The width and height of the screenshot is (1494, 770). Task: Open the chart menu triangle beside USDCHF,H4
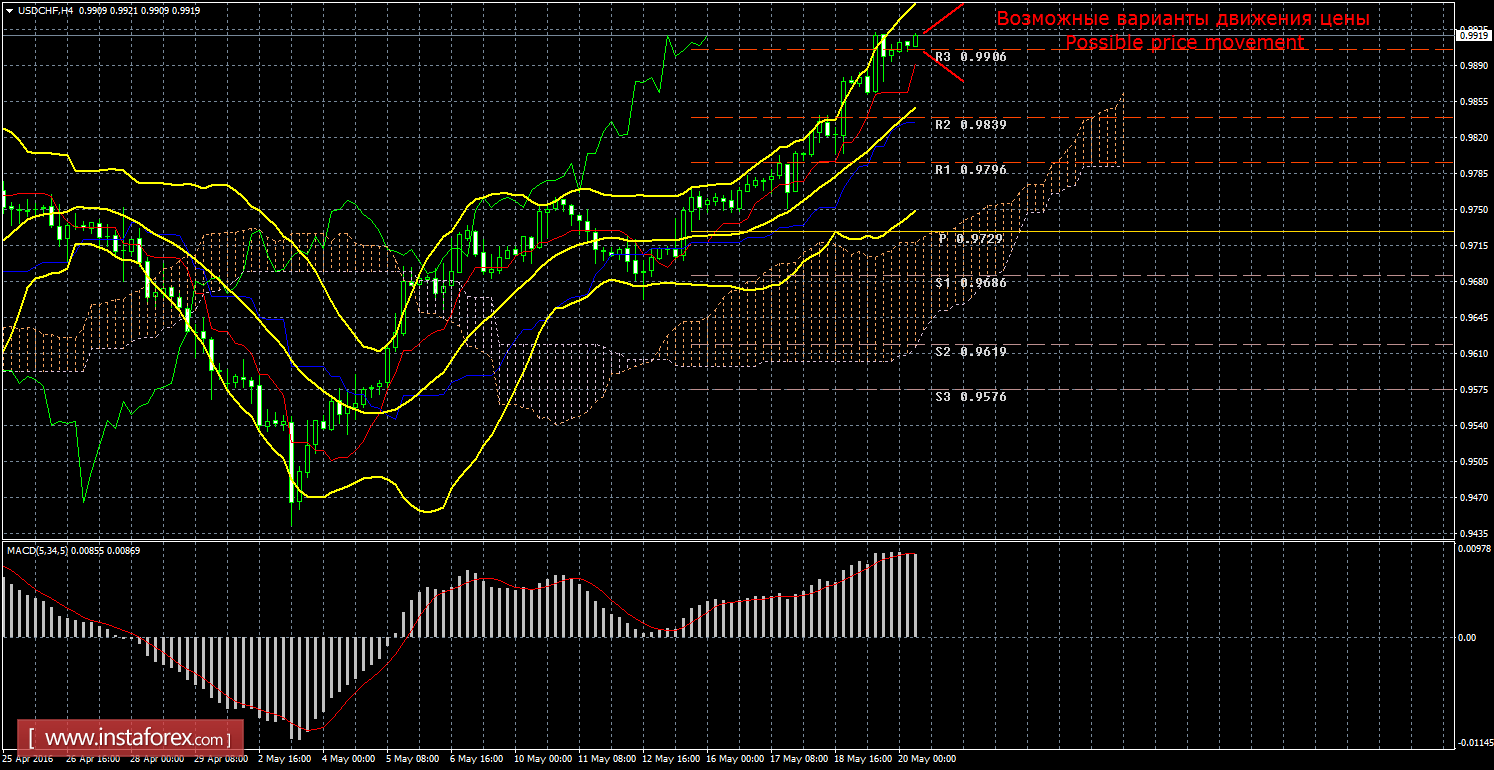click(8, 10)
